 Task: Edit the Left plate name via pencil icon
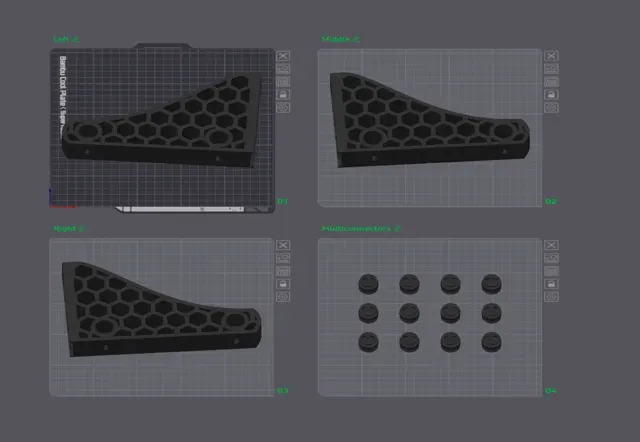pyautogui.click(x=76, y=39)
